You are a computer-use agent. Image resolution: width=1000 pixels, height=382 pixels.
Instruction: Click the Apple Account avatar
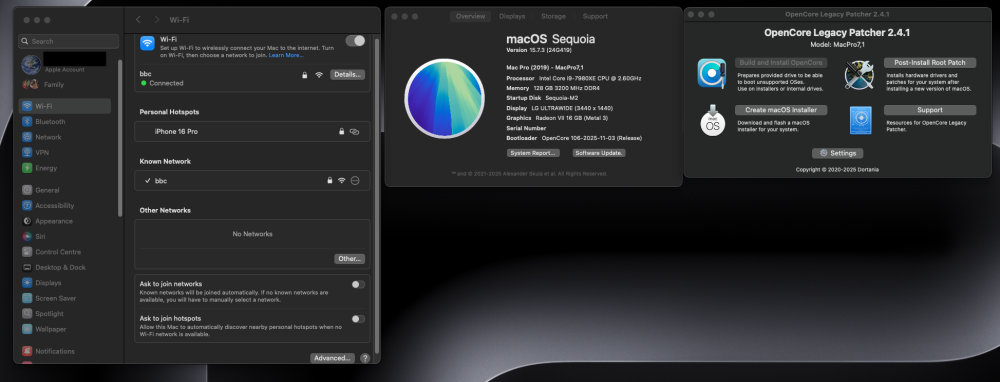31,64
